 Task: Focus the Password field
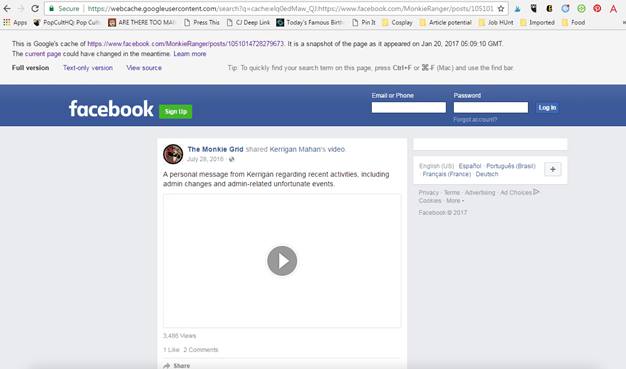click(x=491, y=107)
